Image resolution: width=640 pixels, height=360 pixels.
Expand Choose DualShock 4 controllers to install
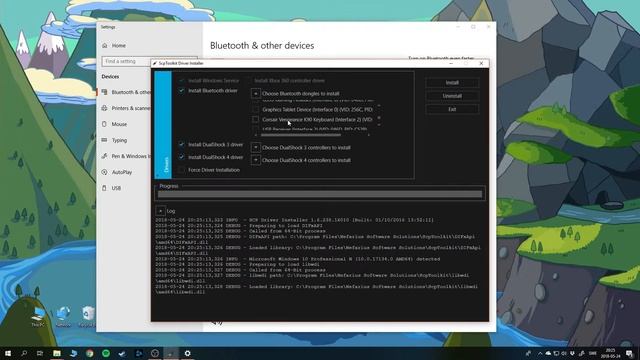coord(256,160)
